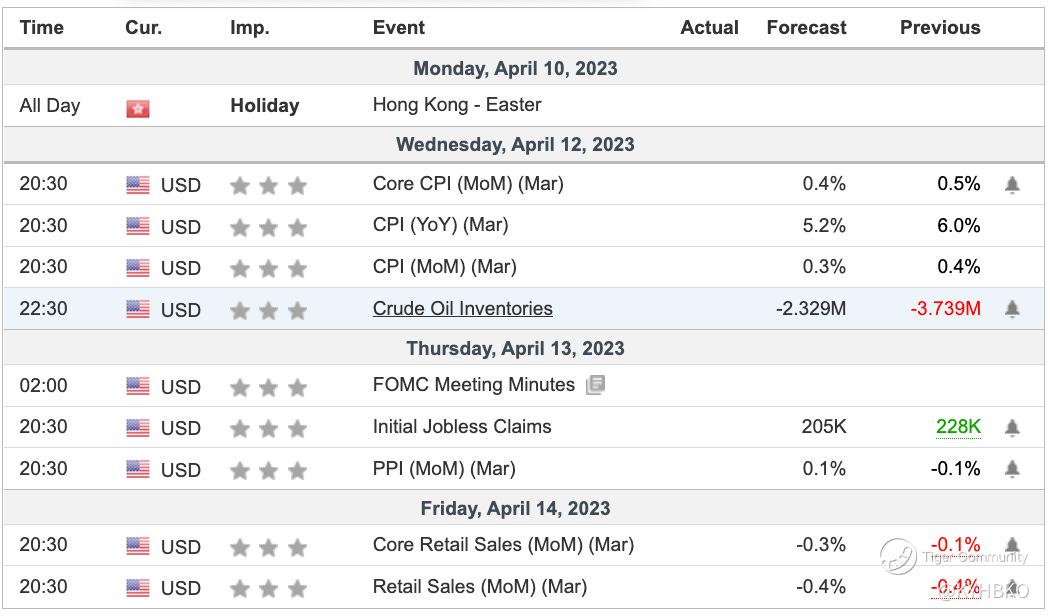The image size is (1050, 616).
Task: Click the Forecast column header
Action: [806, 28]
